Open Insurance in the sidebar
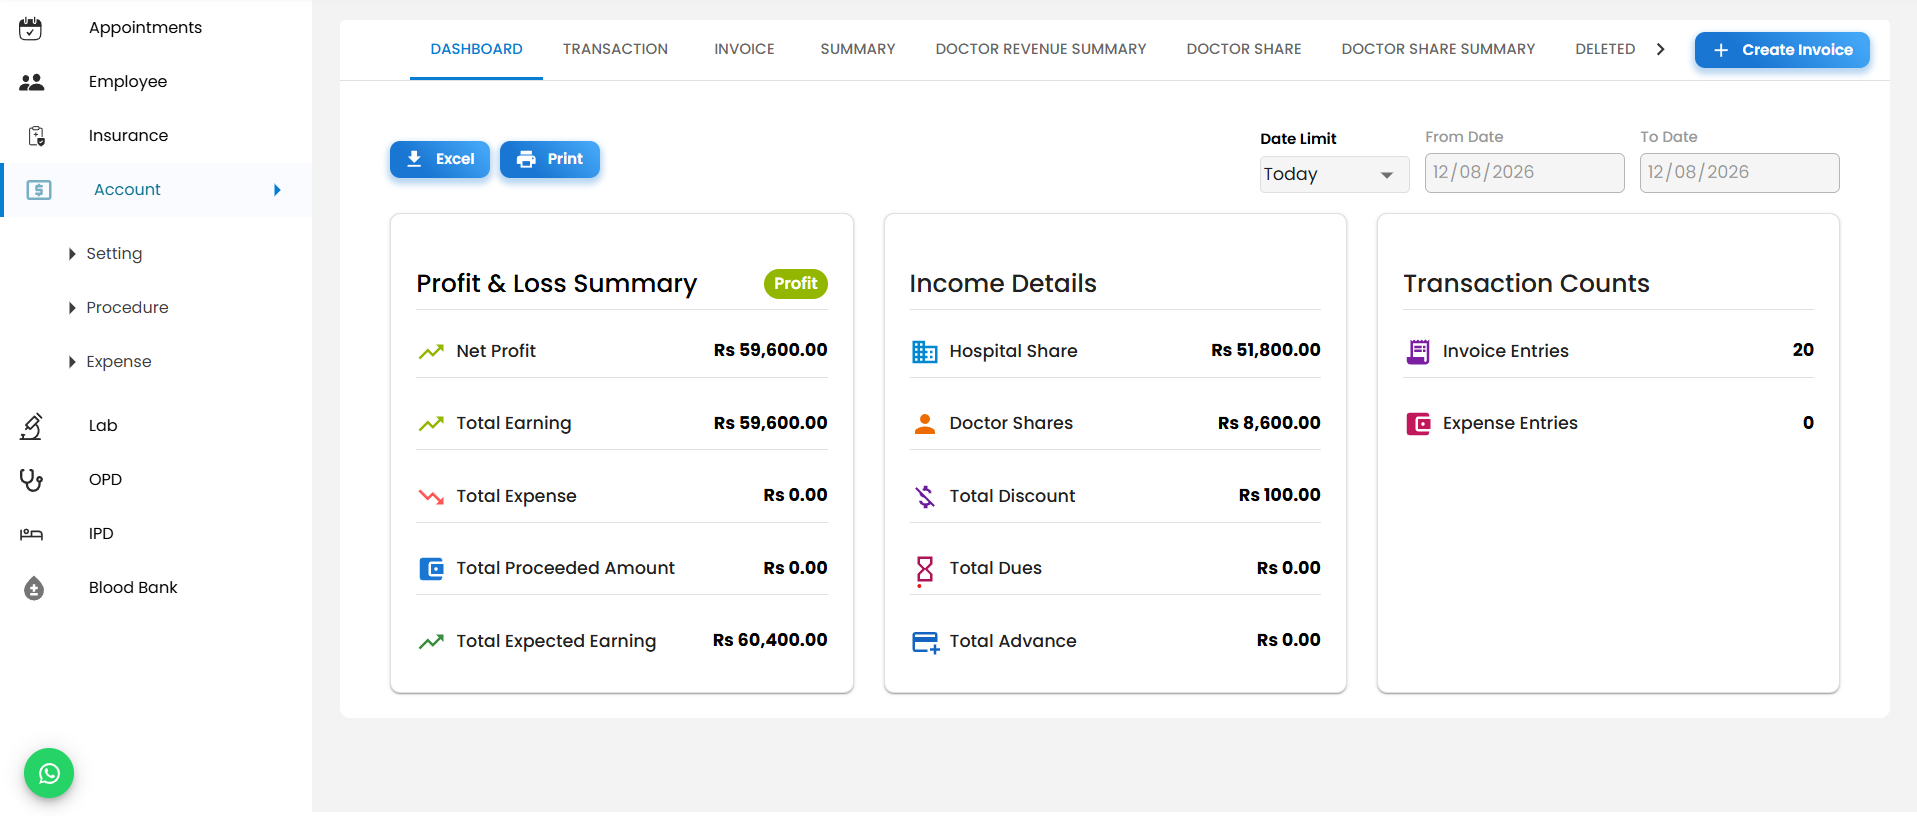 tap(128, 136)
